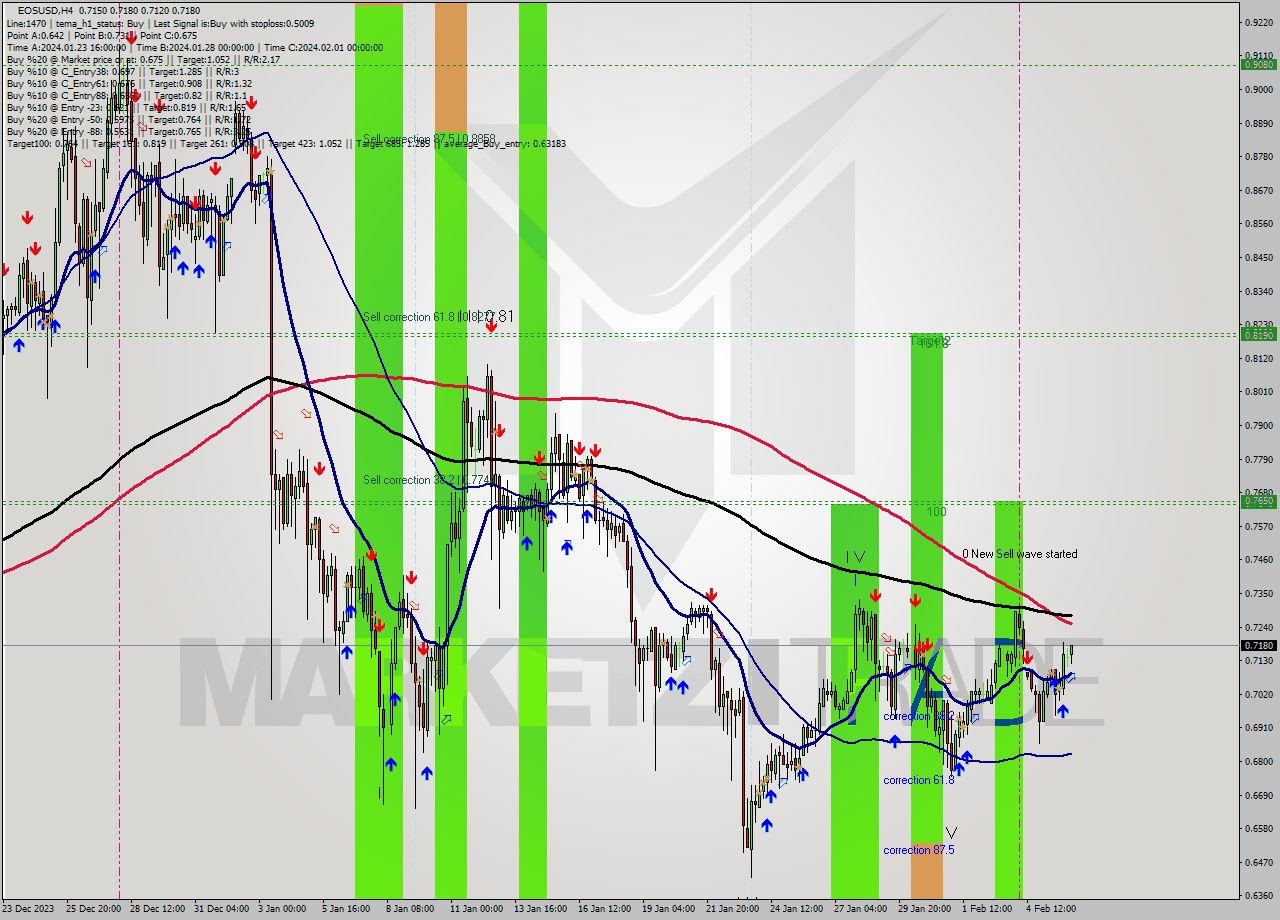Click the red sell arrow below the 'New Sell wave started' peak
Viewport: 1280px width, 920px height.
click(1027, 657)
